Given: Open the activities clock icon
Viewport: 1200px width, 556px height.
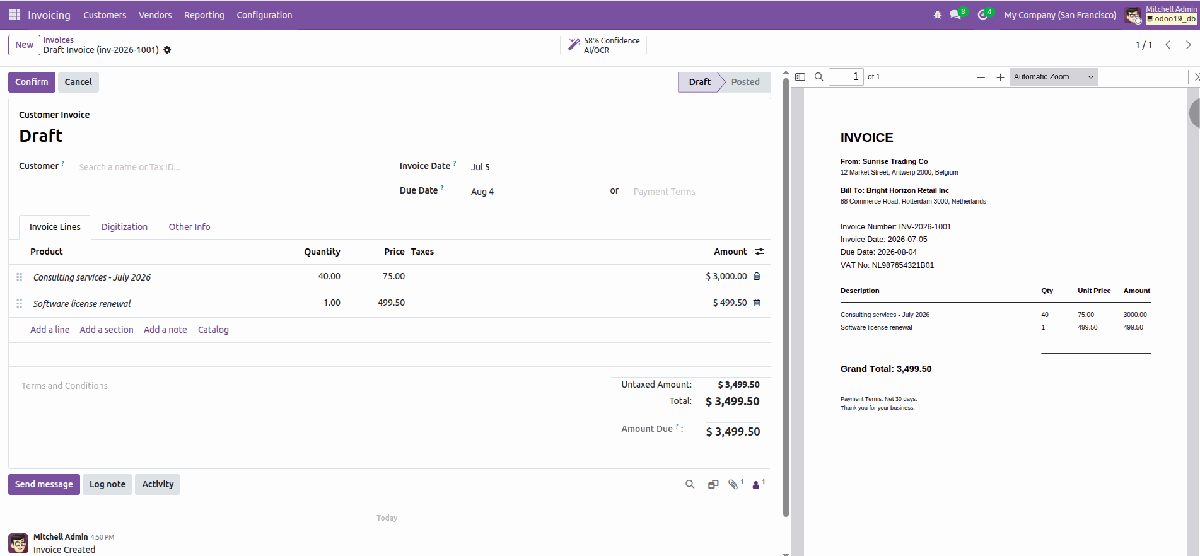Looking at the screenshot, I should tap(984, 15).
